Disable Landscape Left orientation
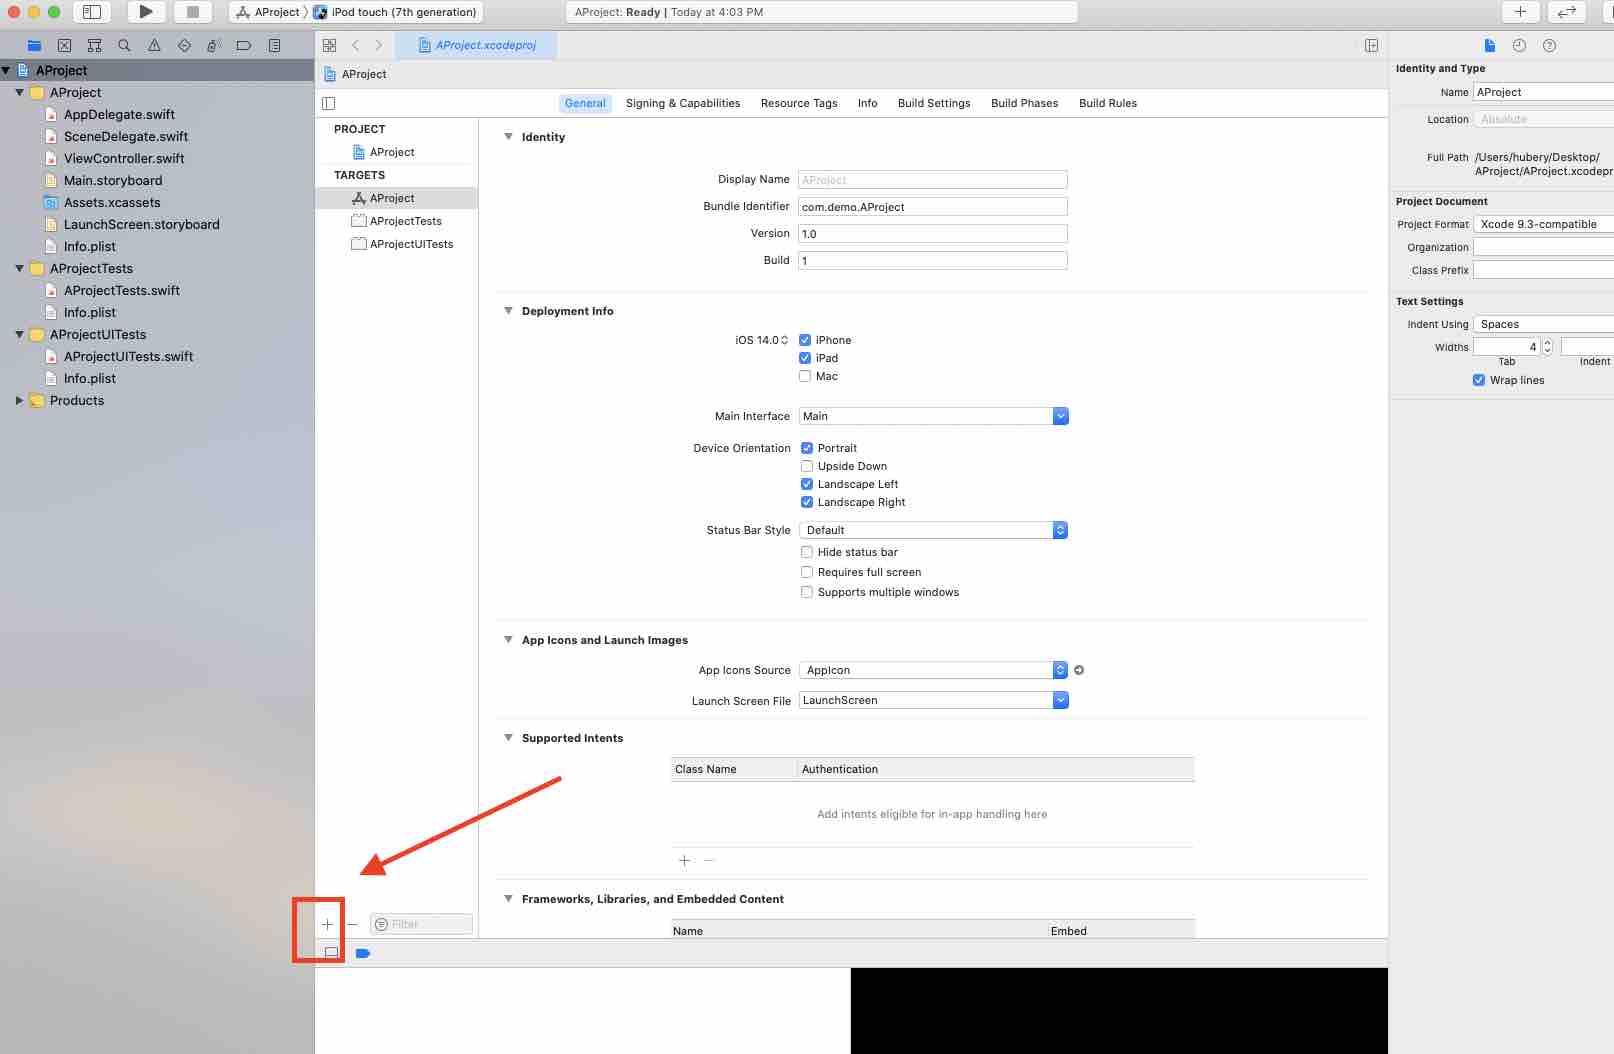Viewport: 1614px width, 1054px height. pyautogui.click(x=807, y=484)
